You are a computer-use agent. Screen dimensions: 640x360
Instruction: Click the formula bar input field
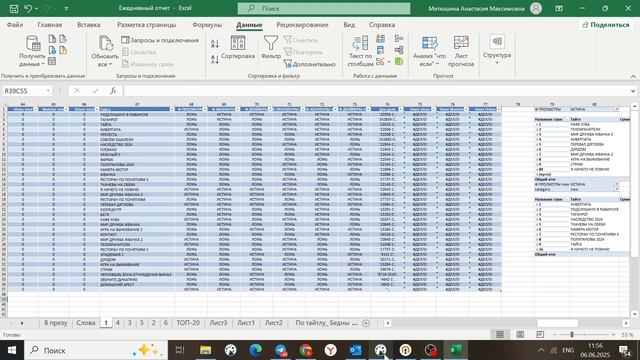pos(376,91)
